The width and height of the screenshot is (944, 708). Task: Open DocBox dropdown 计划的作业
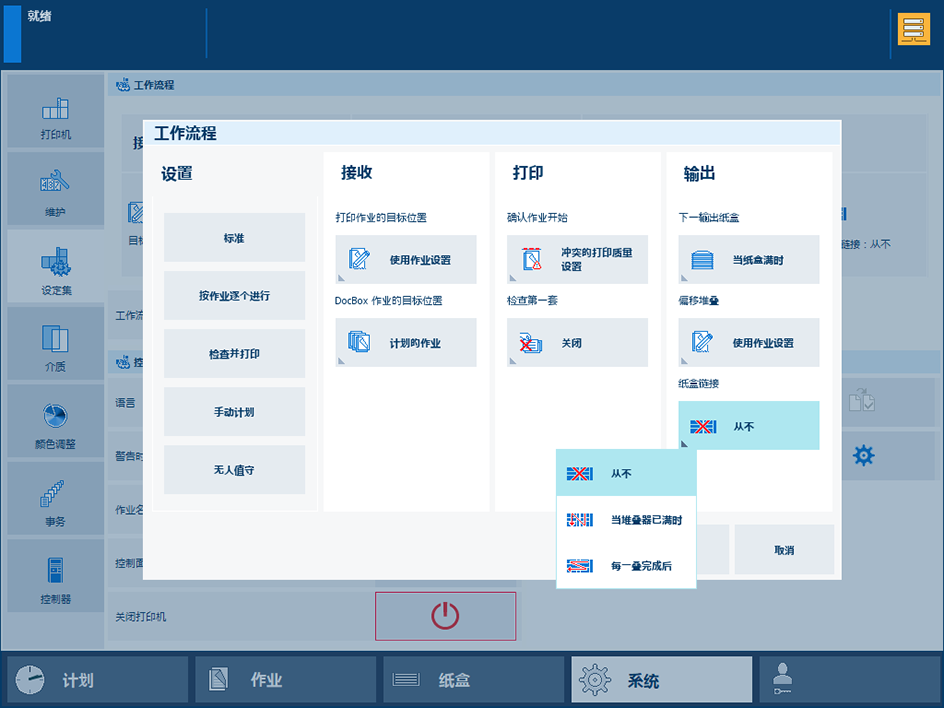tap(406, 343)
